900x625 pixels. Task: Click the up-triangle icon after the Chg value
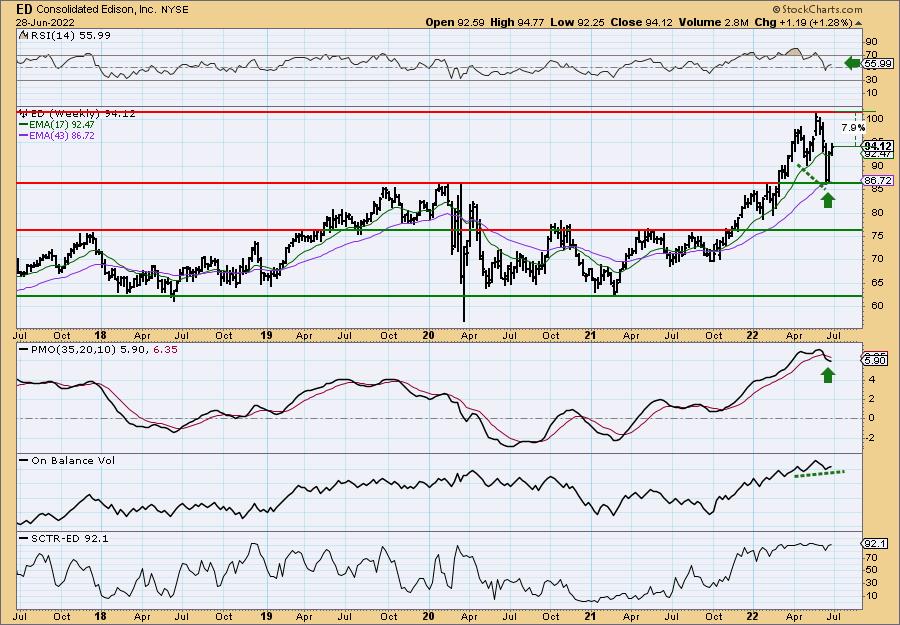[859, 23]
